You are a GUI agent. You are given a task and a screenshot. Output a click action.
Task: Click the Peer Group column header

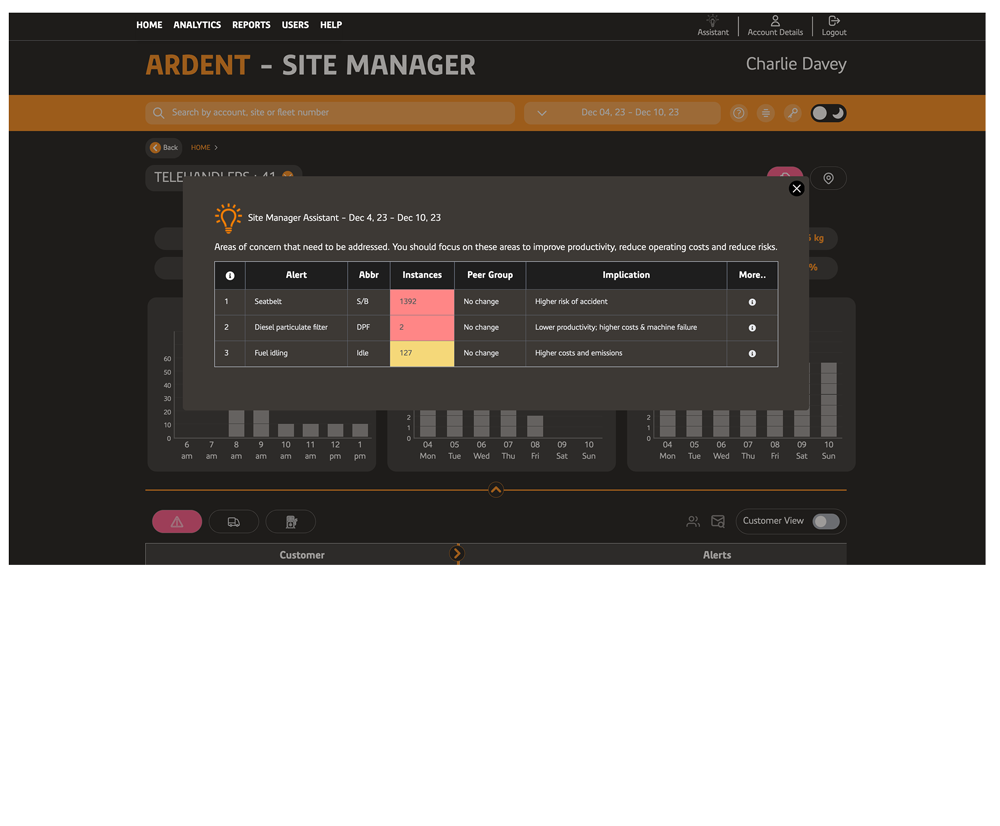tap(490, 275)
